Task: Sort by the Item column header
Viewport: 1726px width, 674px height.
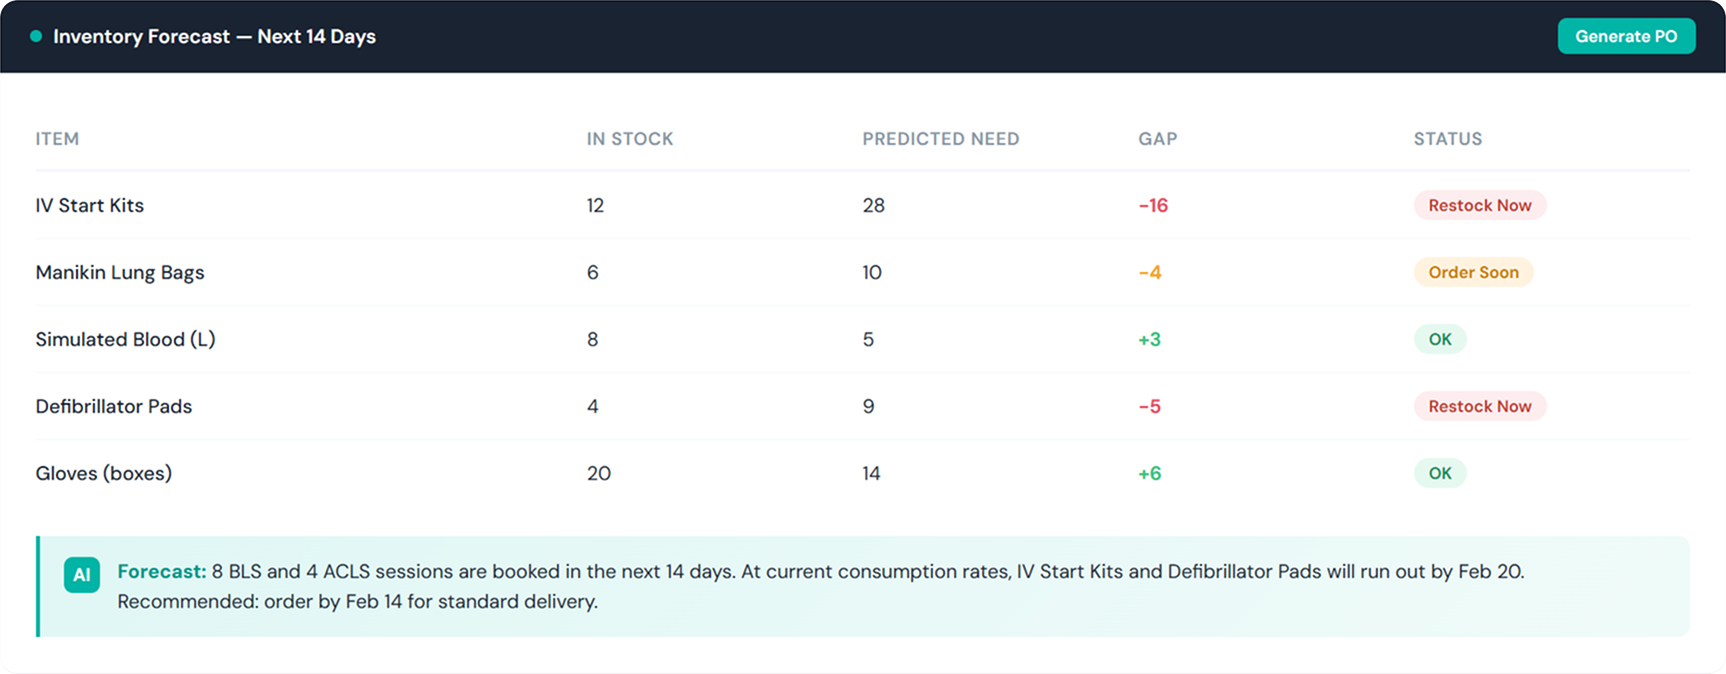Action: [x=57, y=139]
